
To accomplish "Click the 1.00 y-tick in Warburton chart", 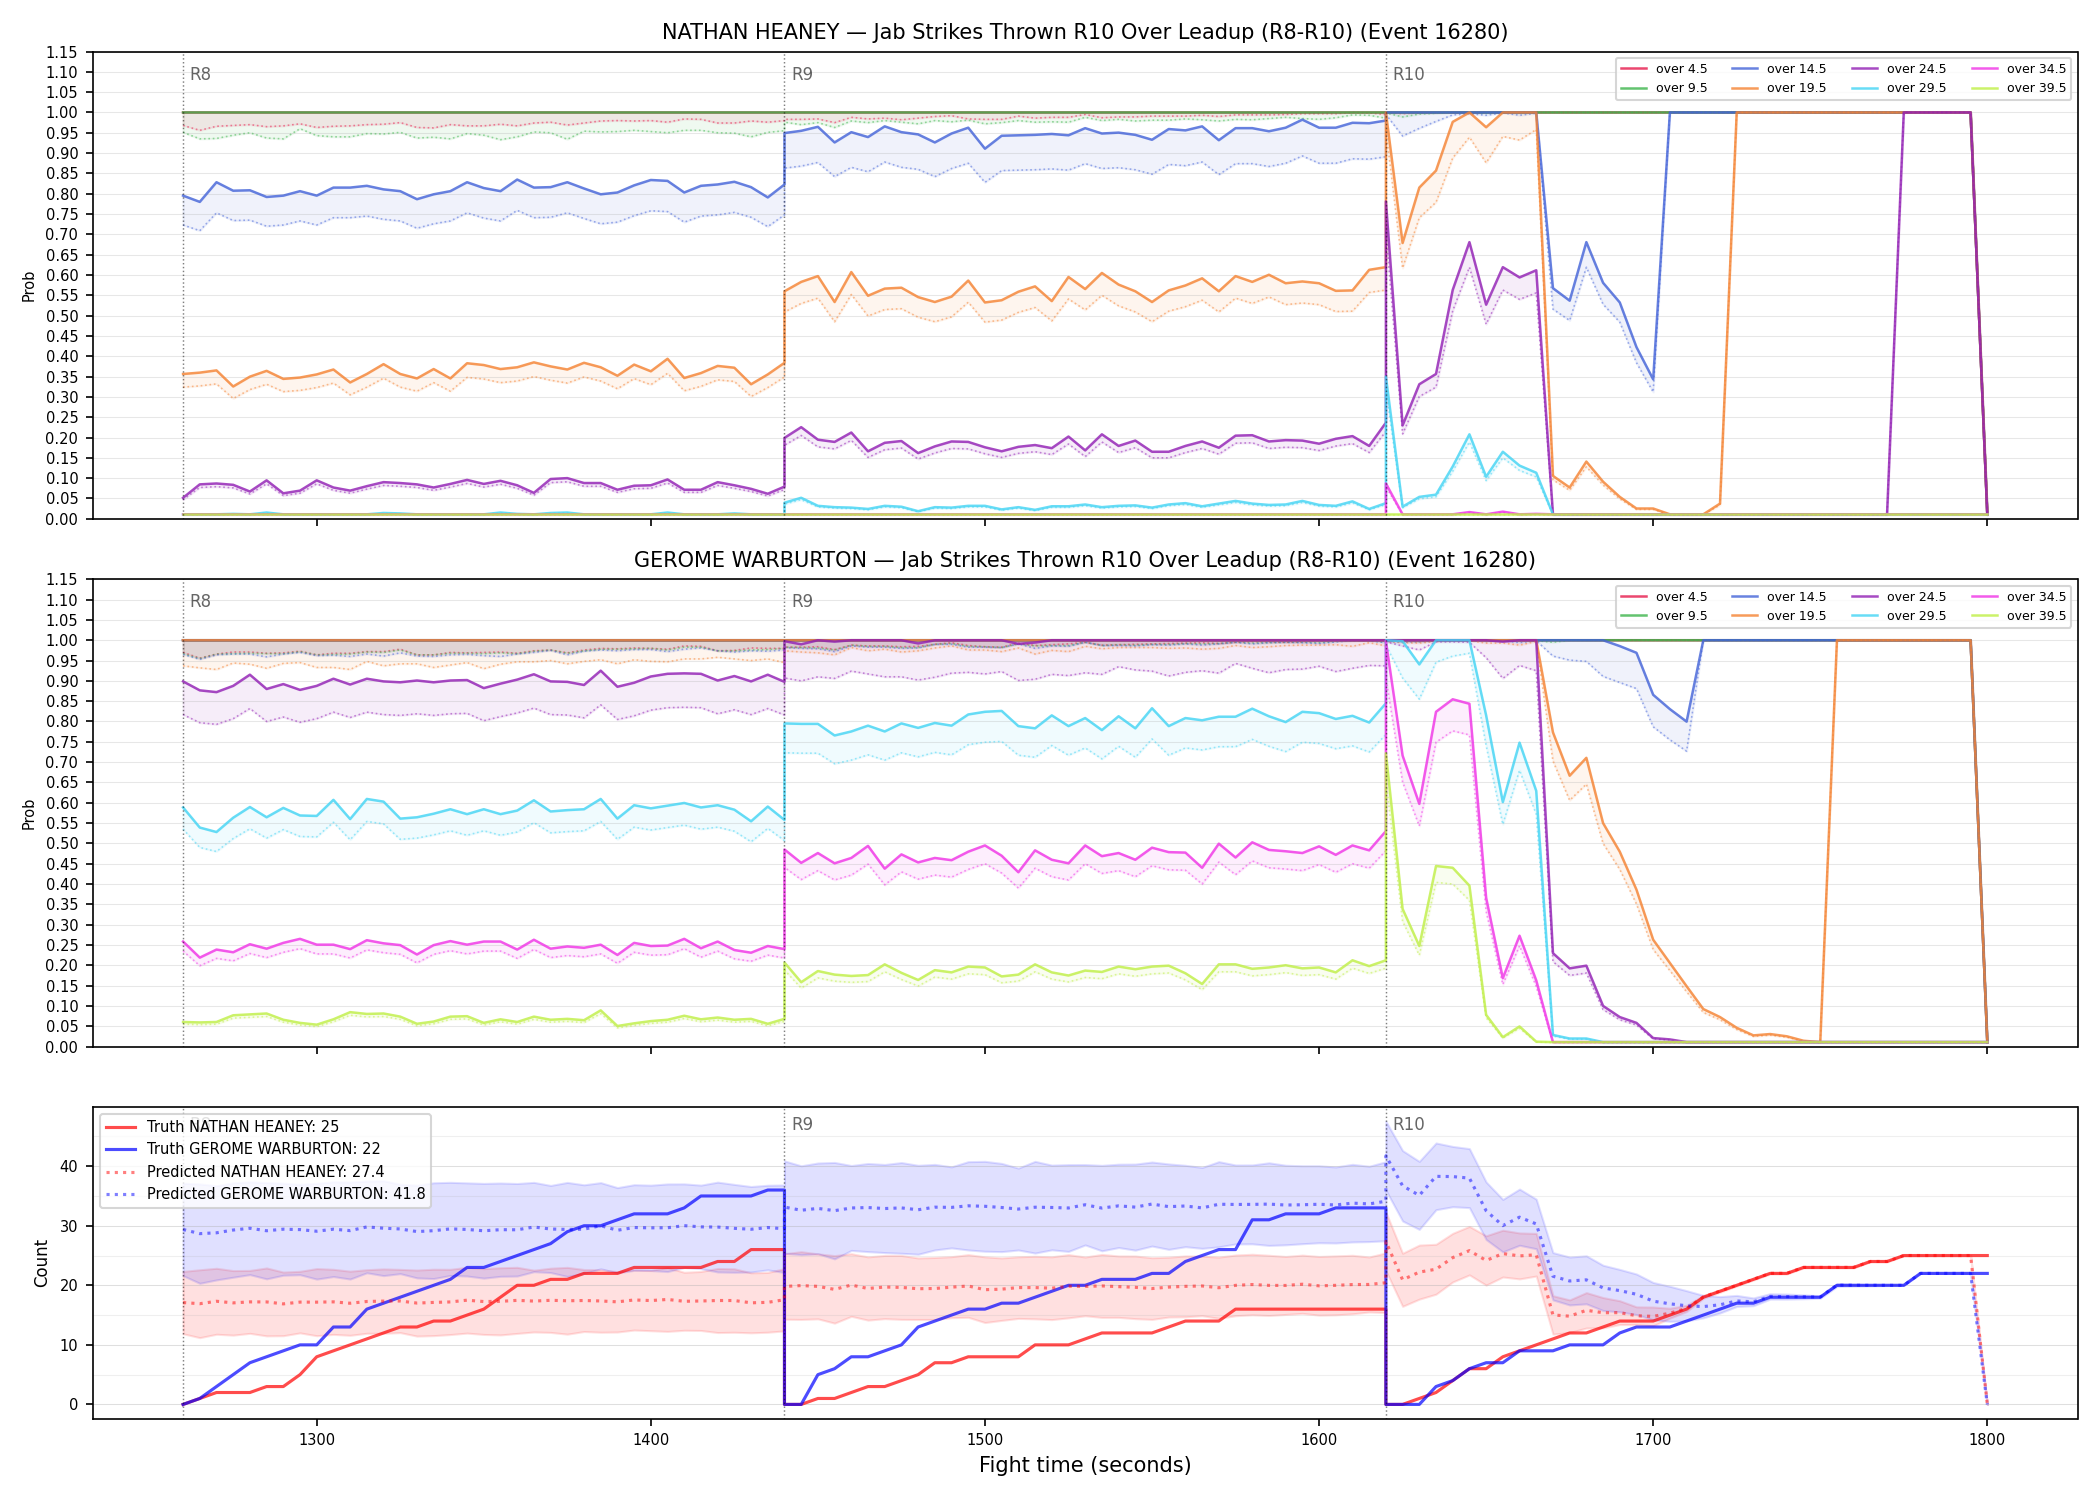I will click(x=62, y=640).
